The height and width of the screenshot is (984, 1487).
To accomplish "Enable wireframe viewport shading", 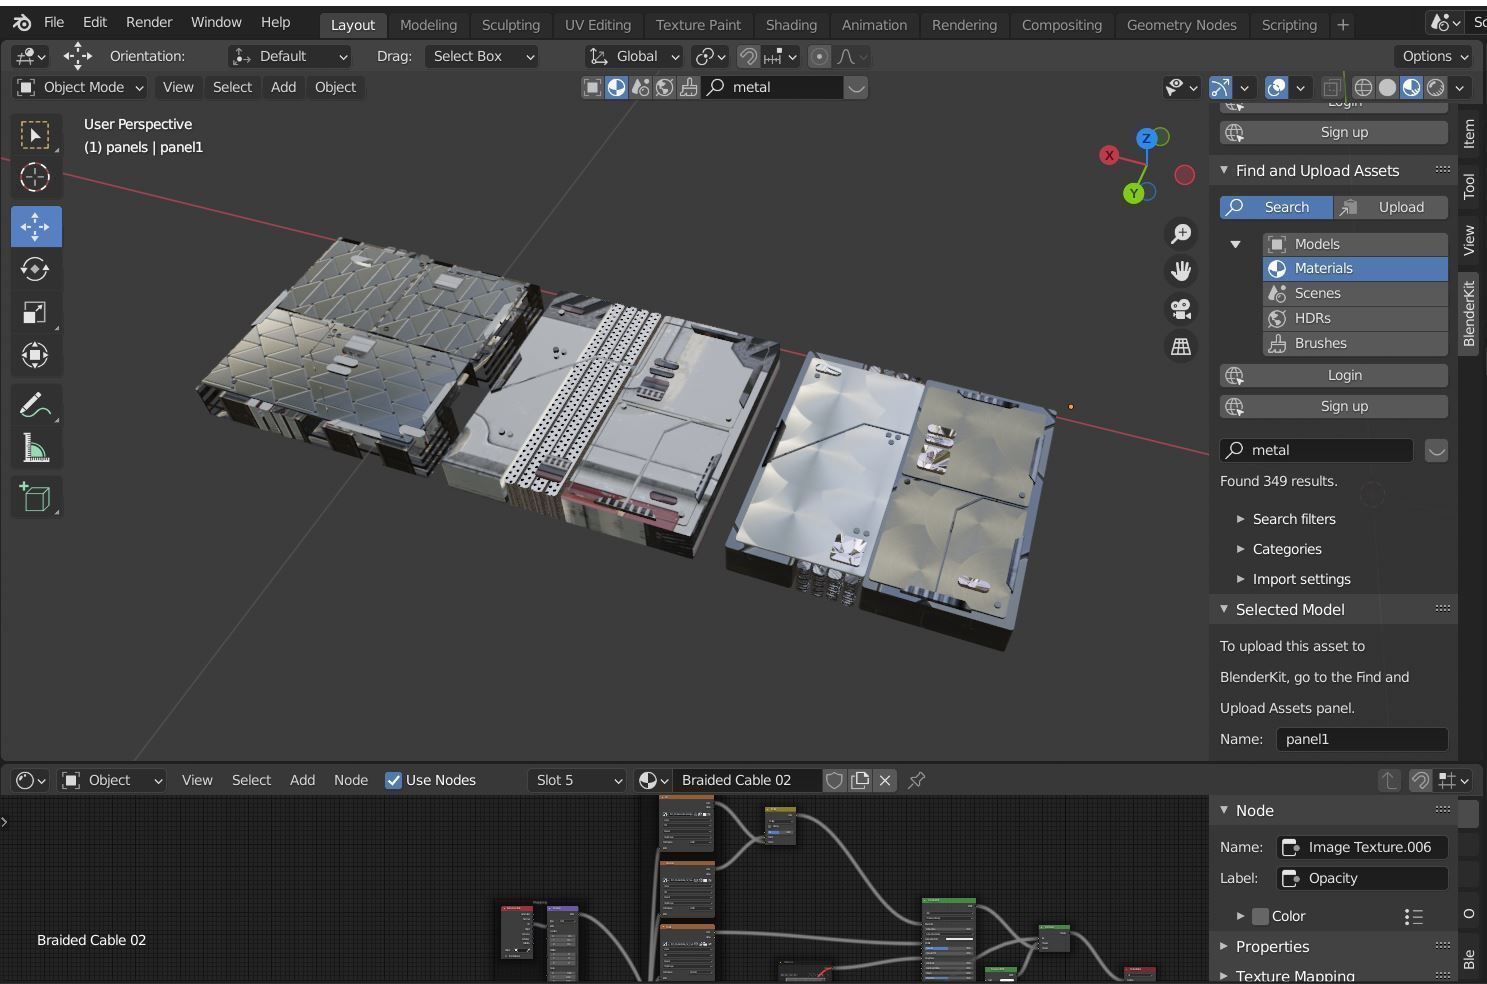I will (1363, 88).
